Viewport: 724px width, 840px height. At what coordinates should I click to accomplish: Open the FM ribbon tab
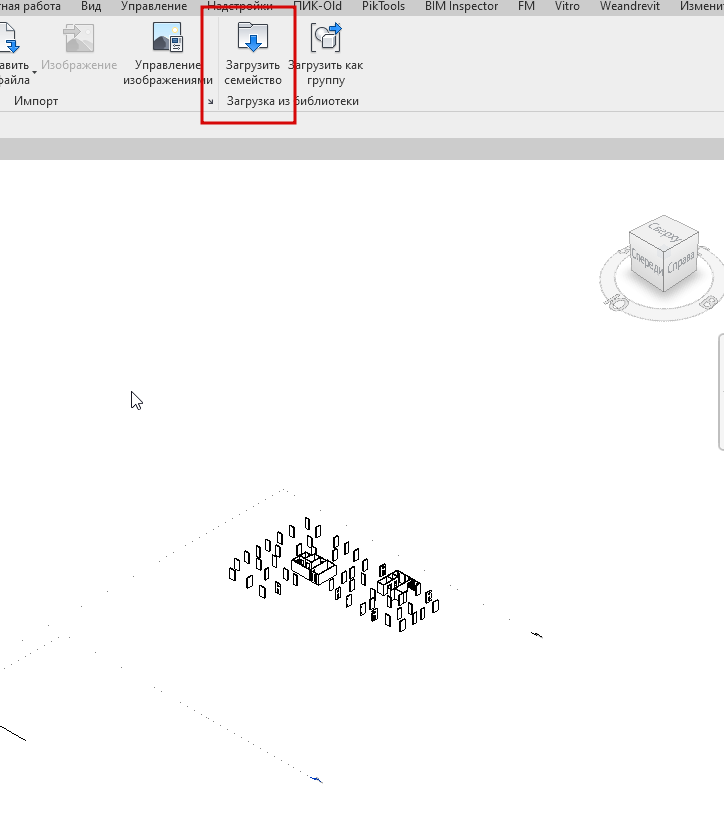point(526,6)
